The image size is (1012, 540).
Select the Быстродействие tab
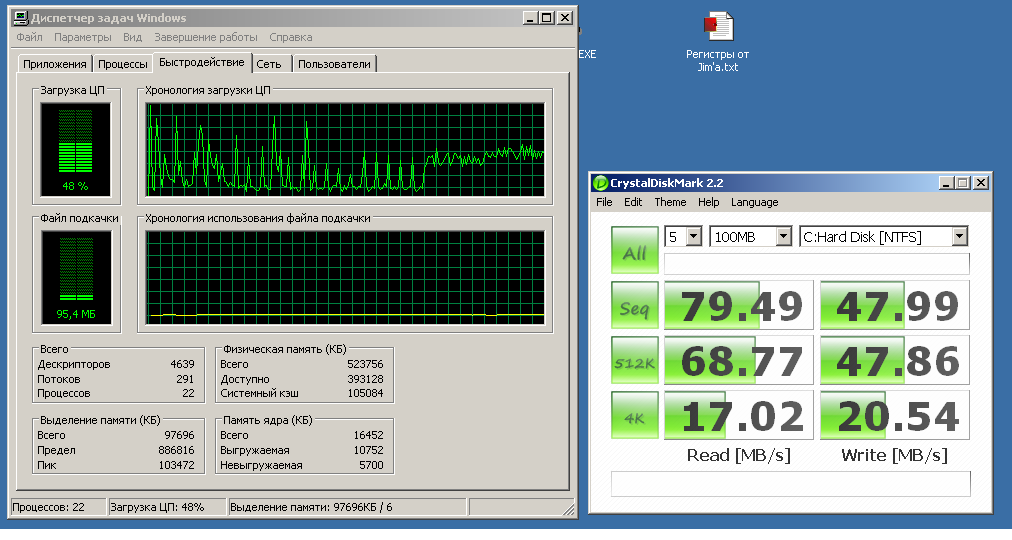click(201, 63)
